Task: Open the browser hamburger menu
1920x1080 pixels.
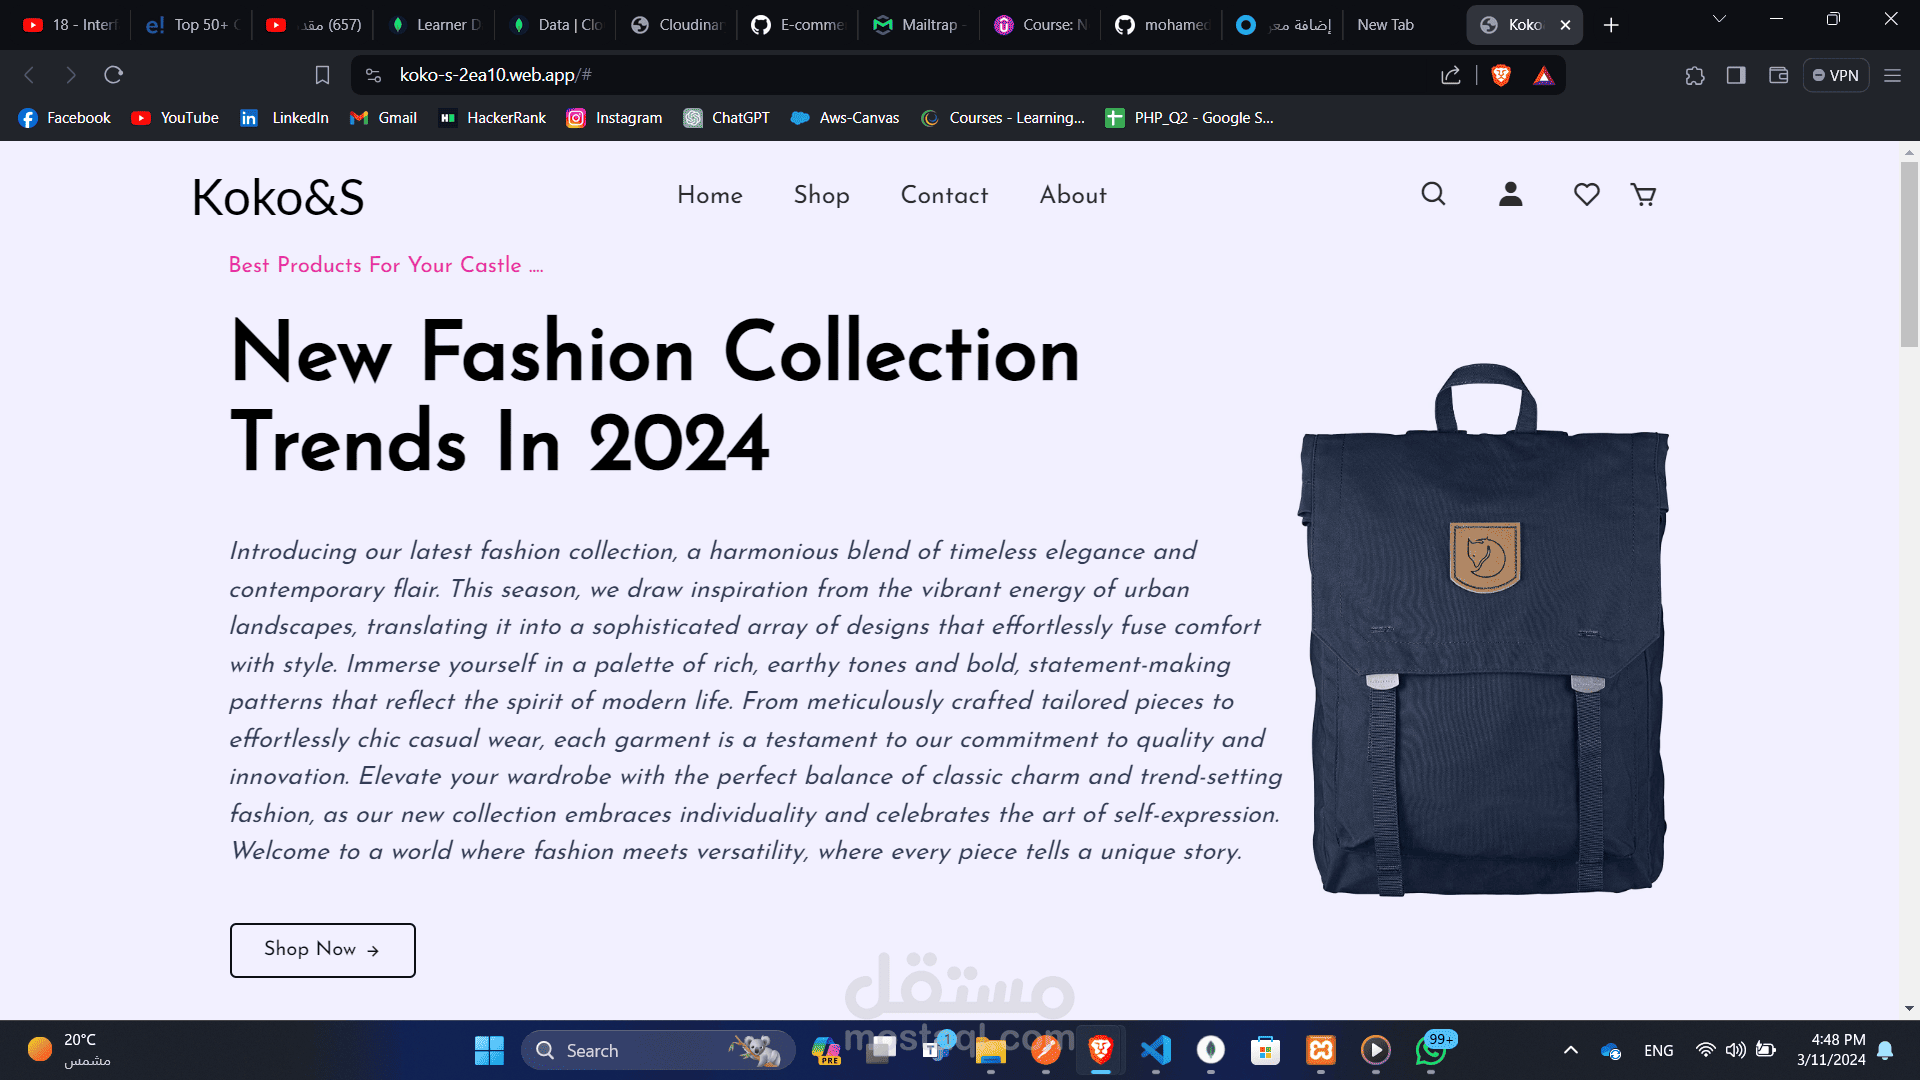Action: click(x=1892, y=75)
